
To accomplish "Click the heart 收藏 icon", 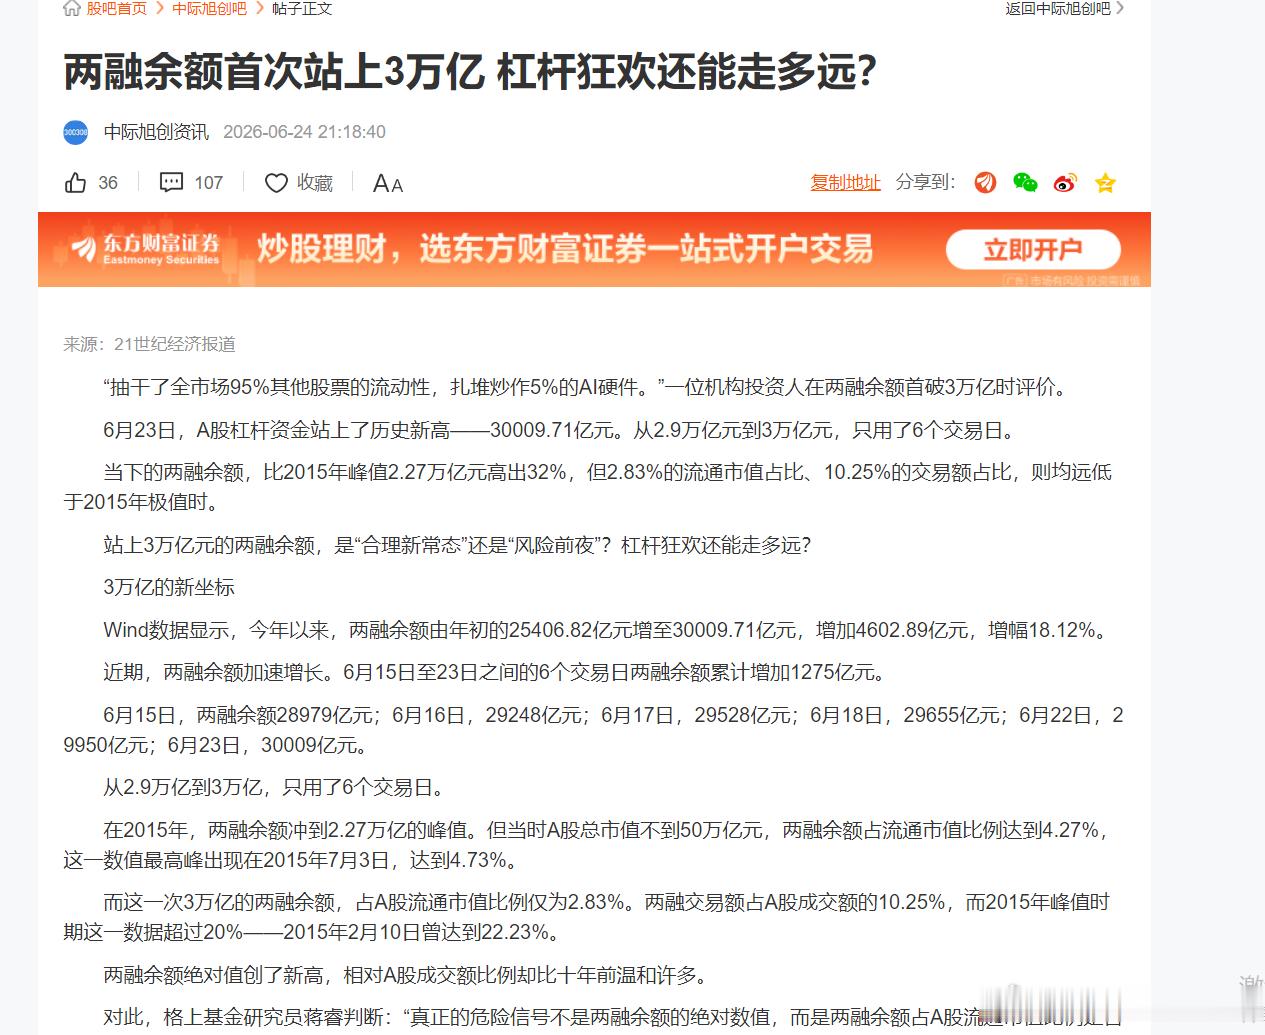I will click(x=276, y=183).
